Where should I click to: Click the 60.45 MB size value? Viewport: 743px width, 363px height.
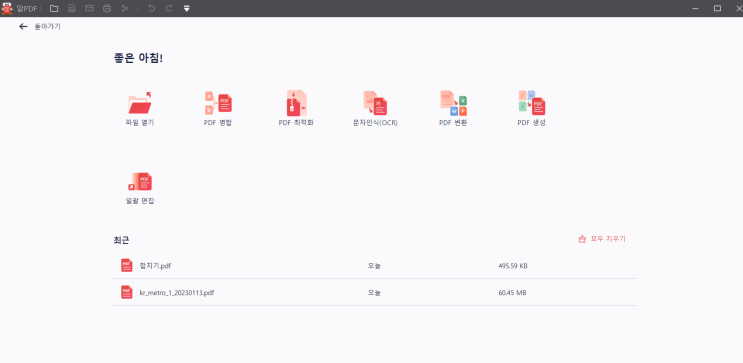(x=512, y=293)
